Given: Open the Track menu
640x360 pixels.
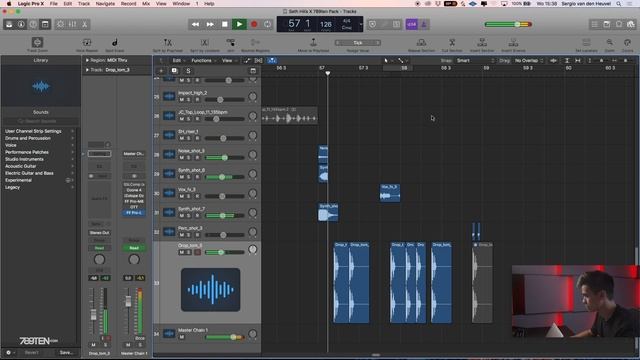Looking at the screenshot, I should [x=84, y=4].
